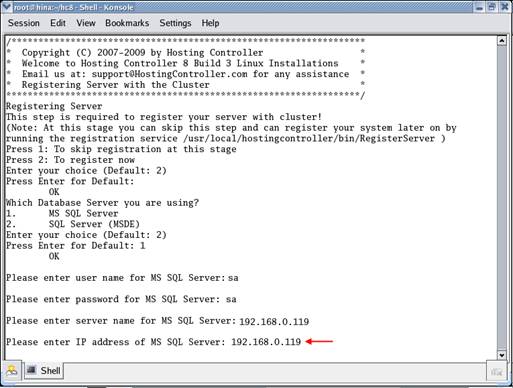Select the Shell session tab
This screenshot has width=513, height=388.
click(44, 370)
